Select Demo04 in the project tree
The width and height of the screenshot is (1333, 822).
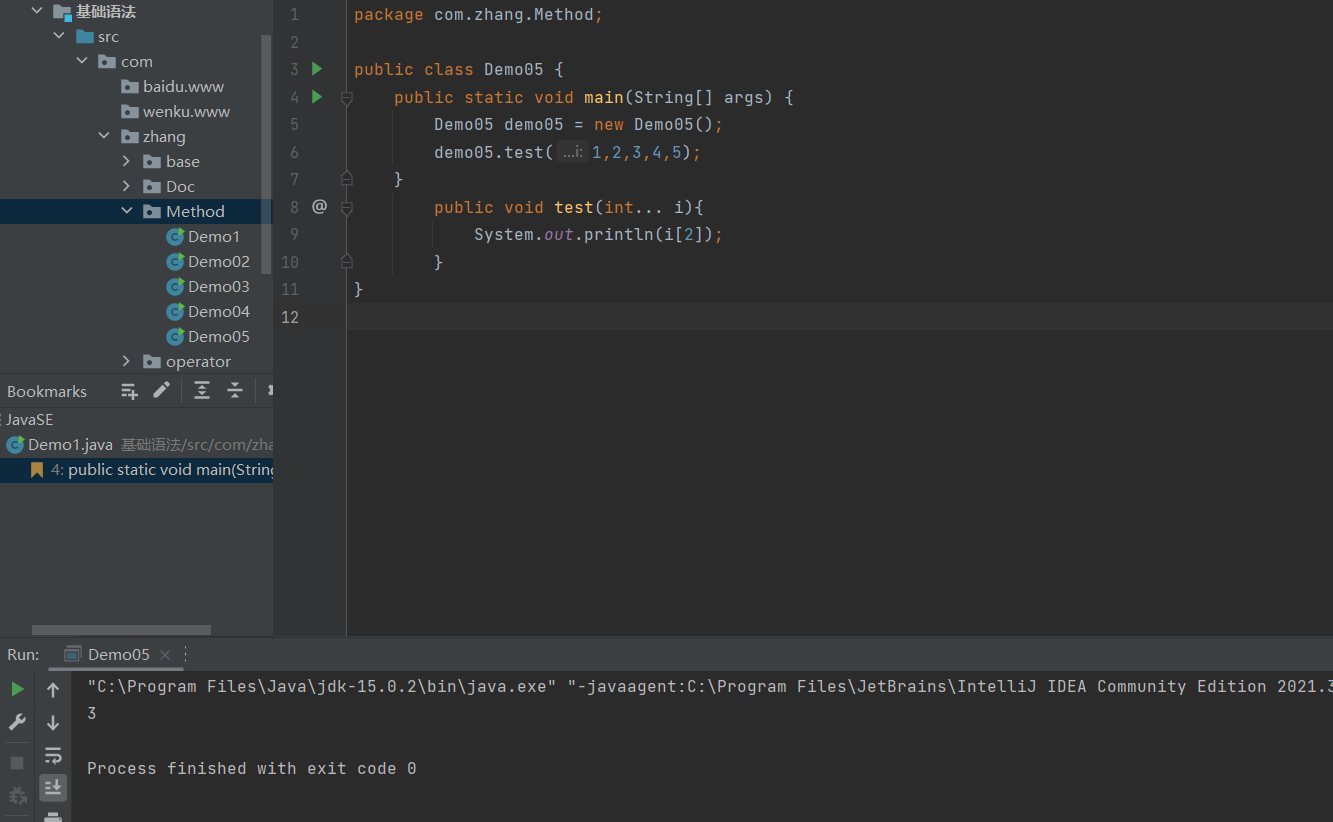tap(219, 311)
